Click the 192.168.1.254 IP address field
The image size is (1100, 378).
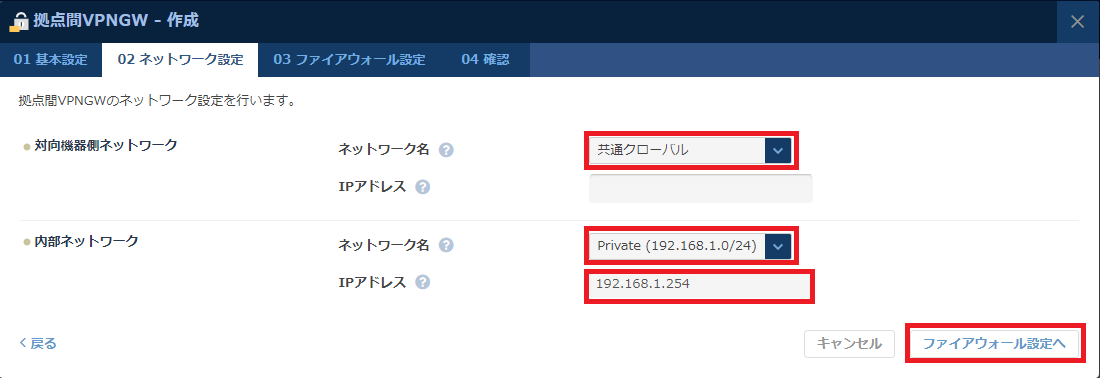click(699, 286)
